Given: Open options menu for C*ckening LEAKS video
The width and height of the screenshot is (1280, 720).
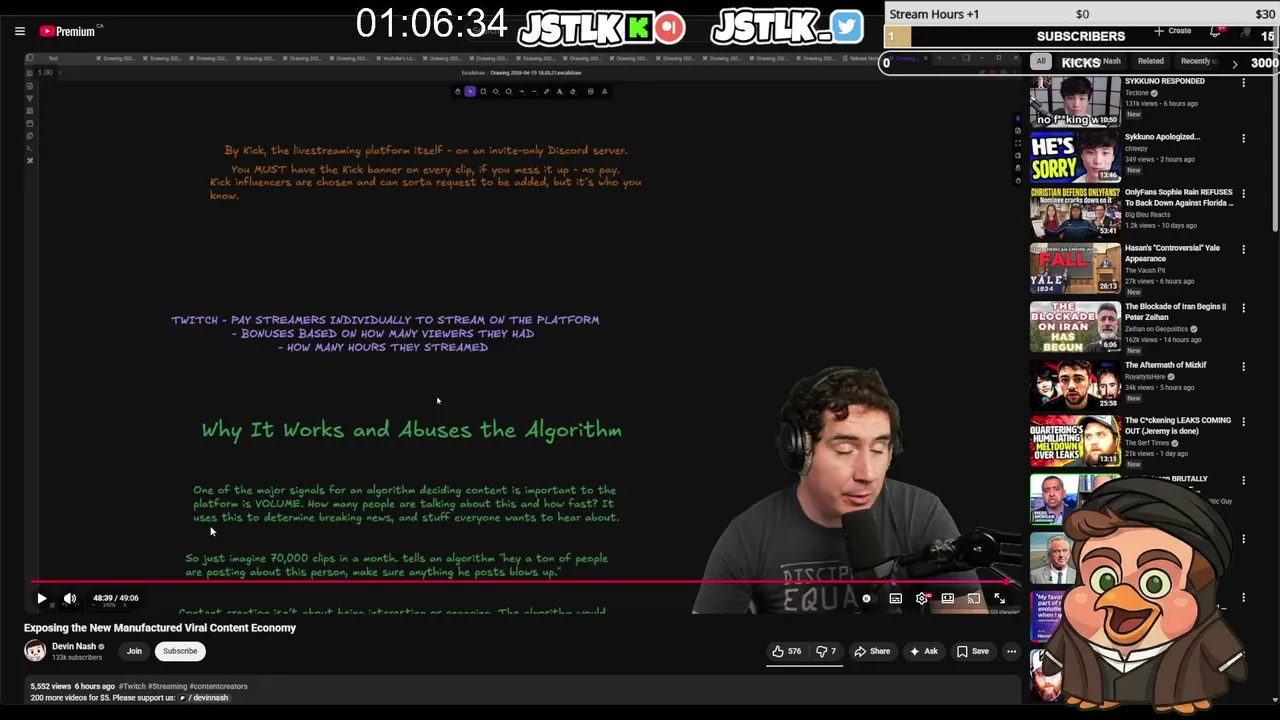Looking at the screenshot, I should [x=1243, y=422].
